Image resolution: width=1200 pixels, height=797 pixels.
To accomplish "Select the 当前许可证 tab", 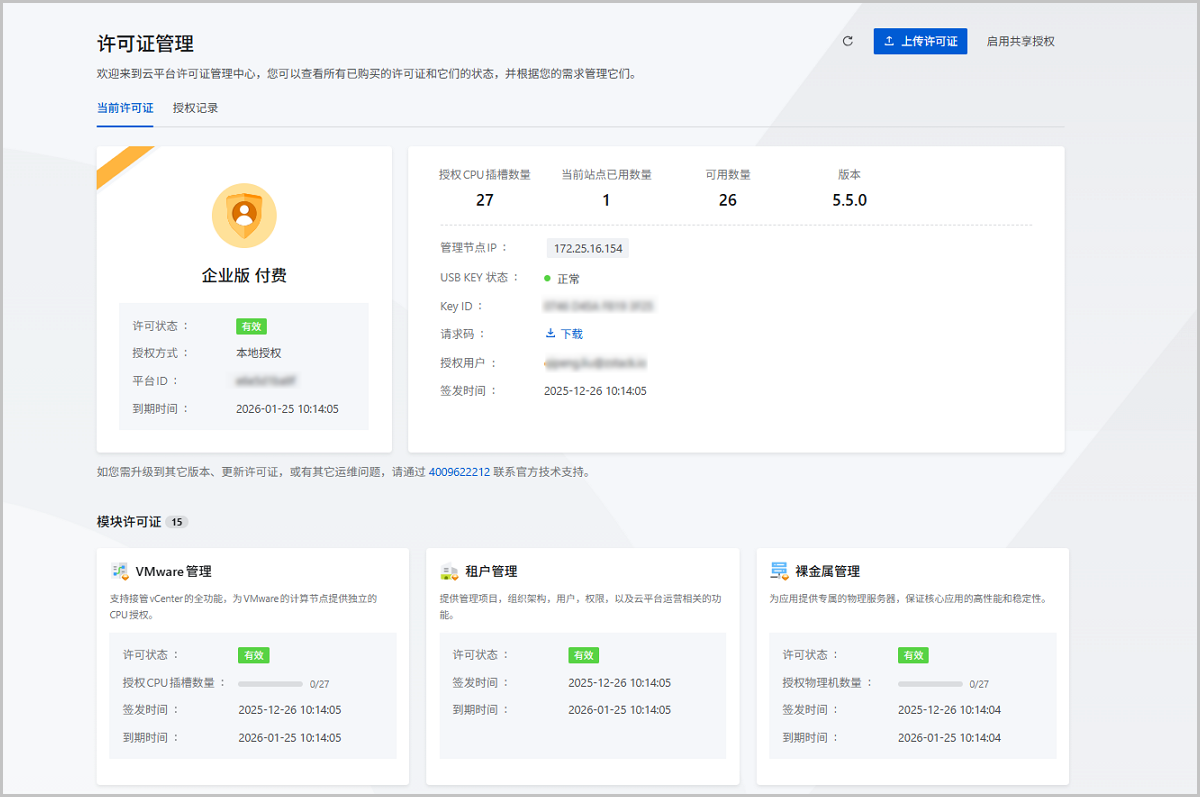I will point(125,108).
